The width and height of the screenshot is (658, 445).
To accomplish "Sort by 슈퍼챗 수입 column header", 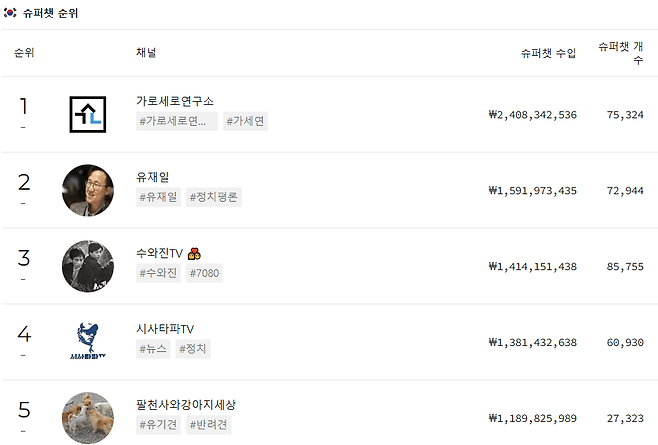I will (548, 53).
